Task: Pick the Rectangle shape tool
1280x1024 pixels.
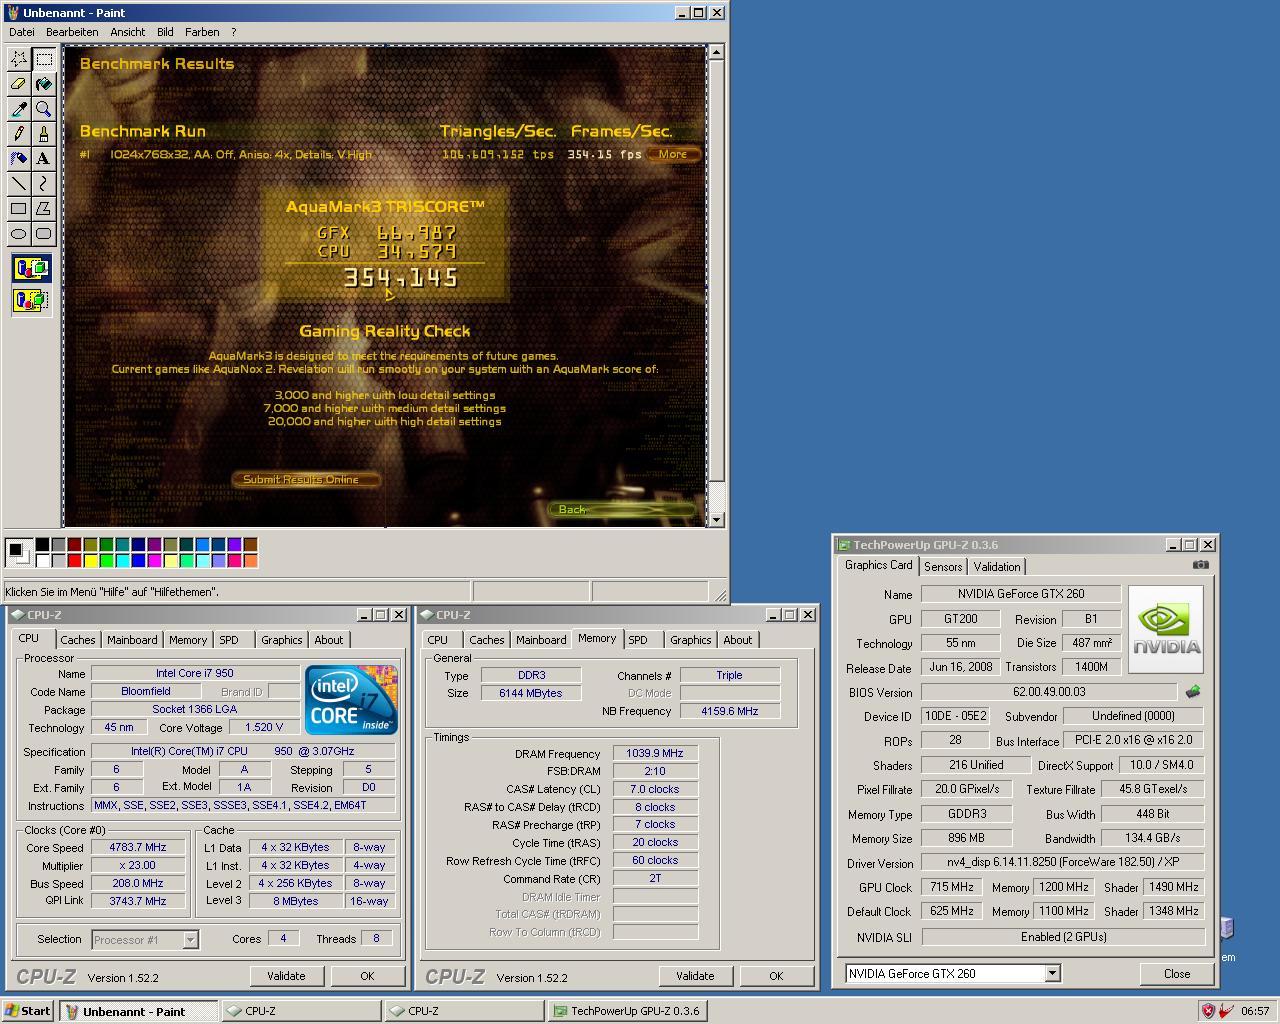Action: coord(19,209)
